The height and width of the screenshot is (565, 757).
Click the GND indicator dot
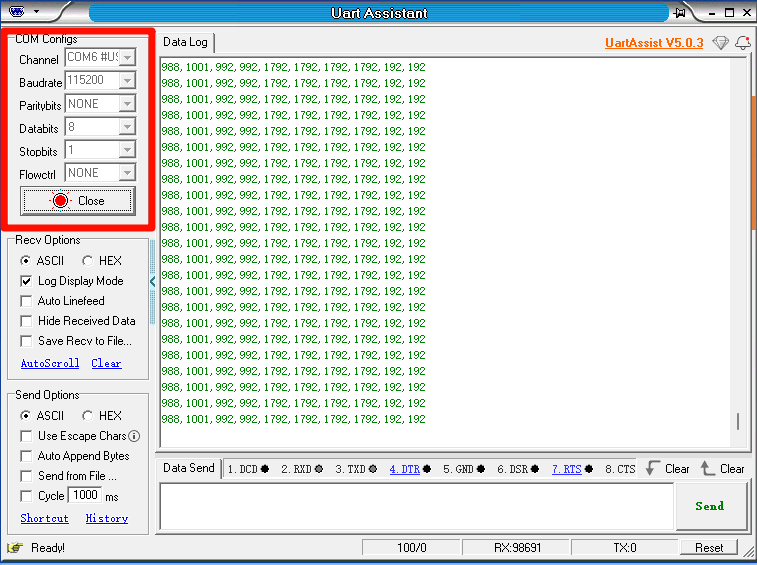point(480,469)
